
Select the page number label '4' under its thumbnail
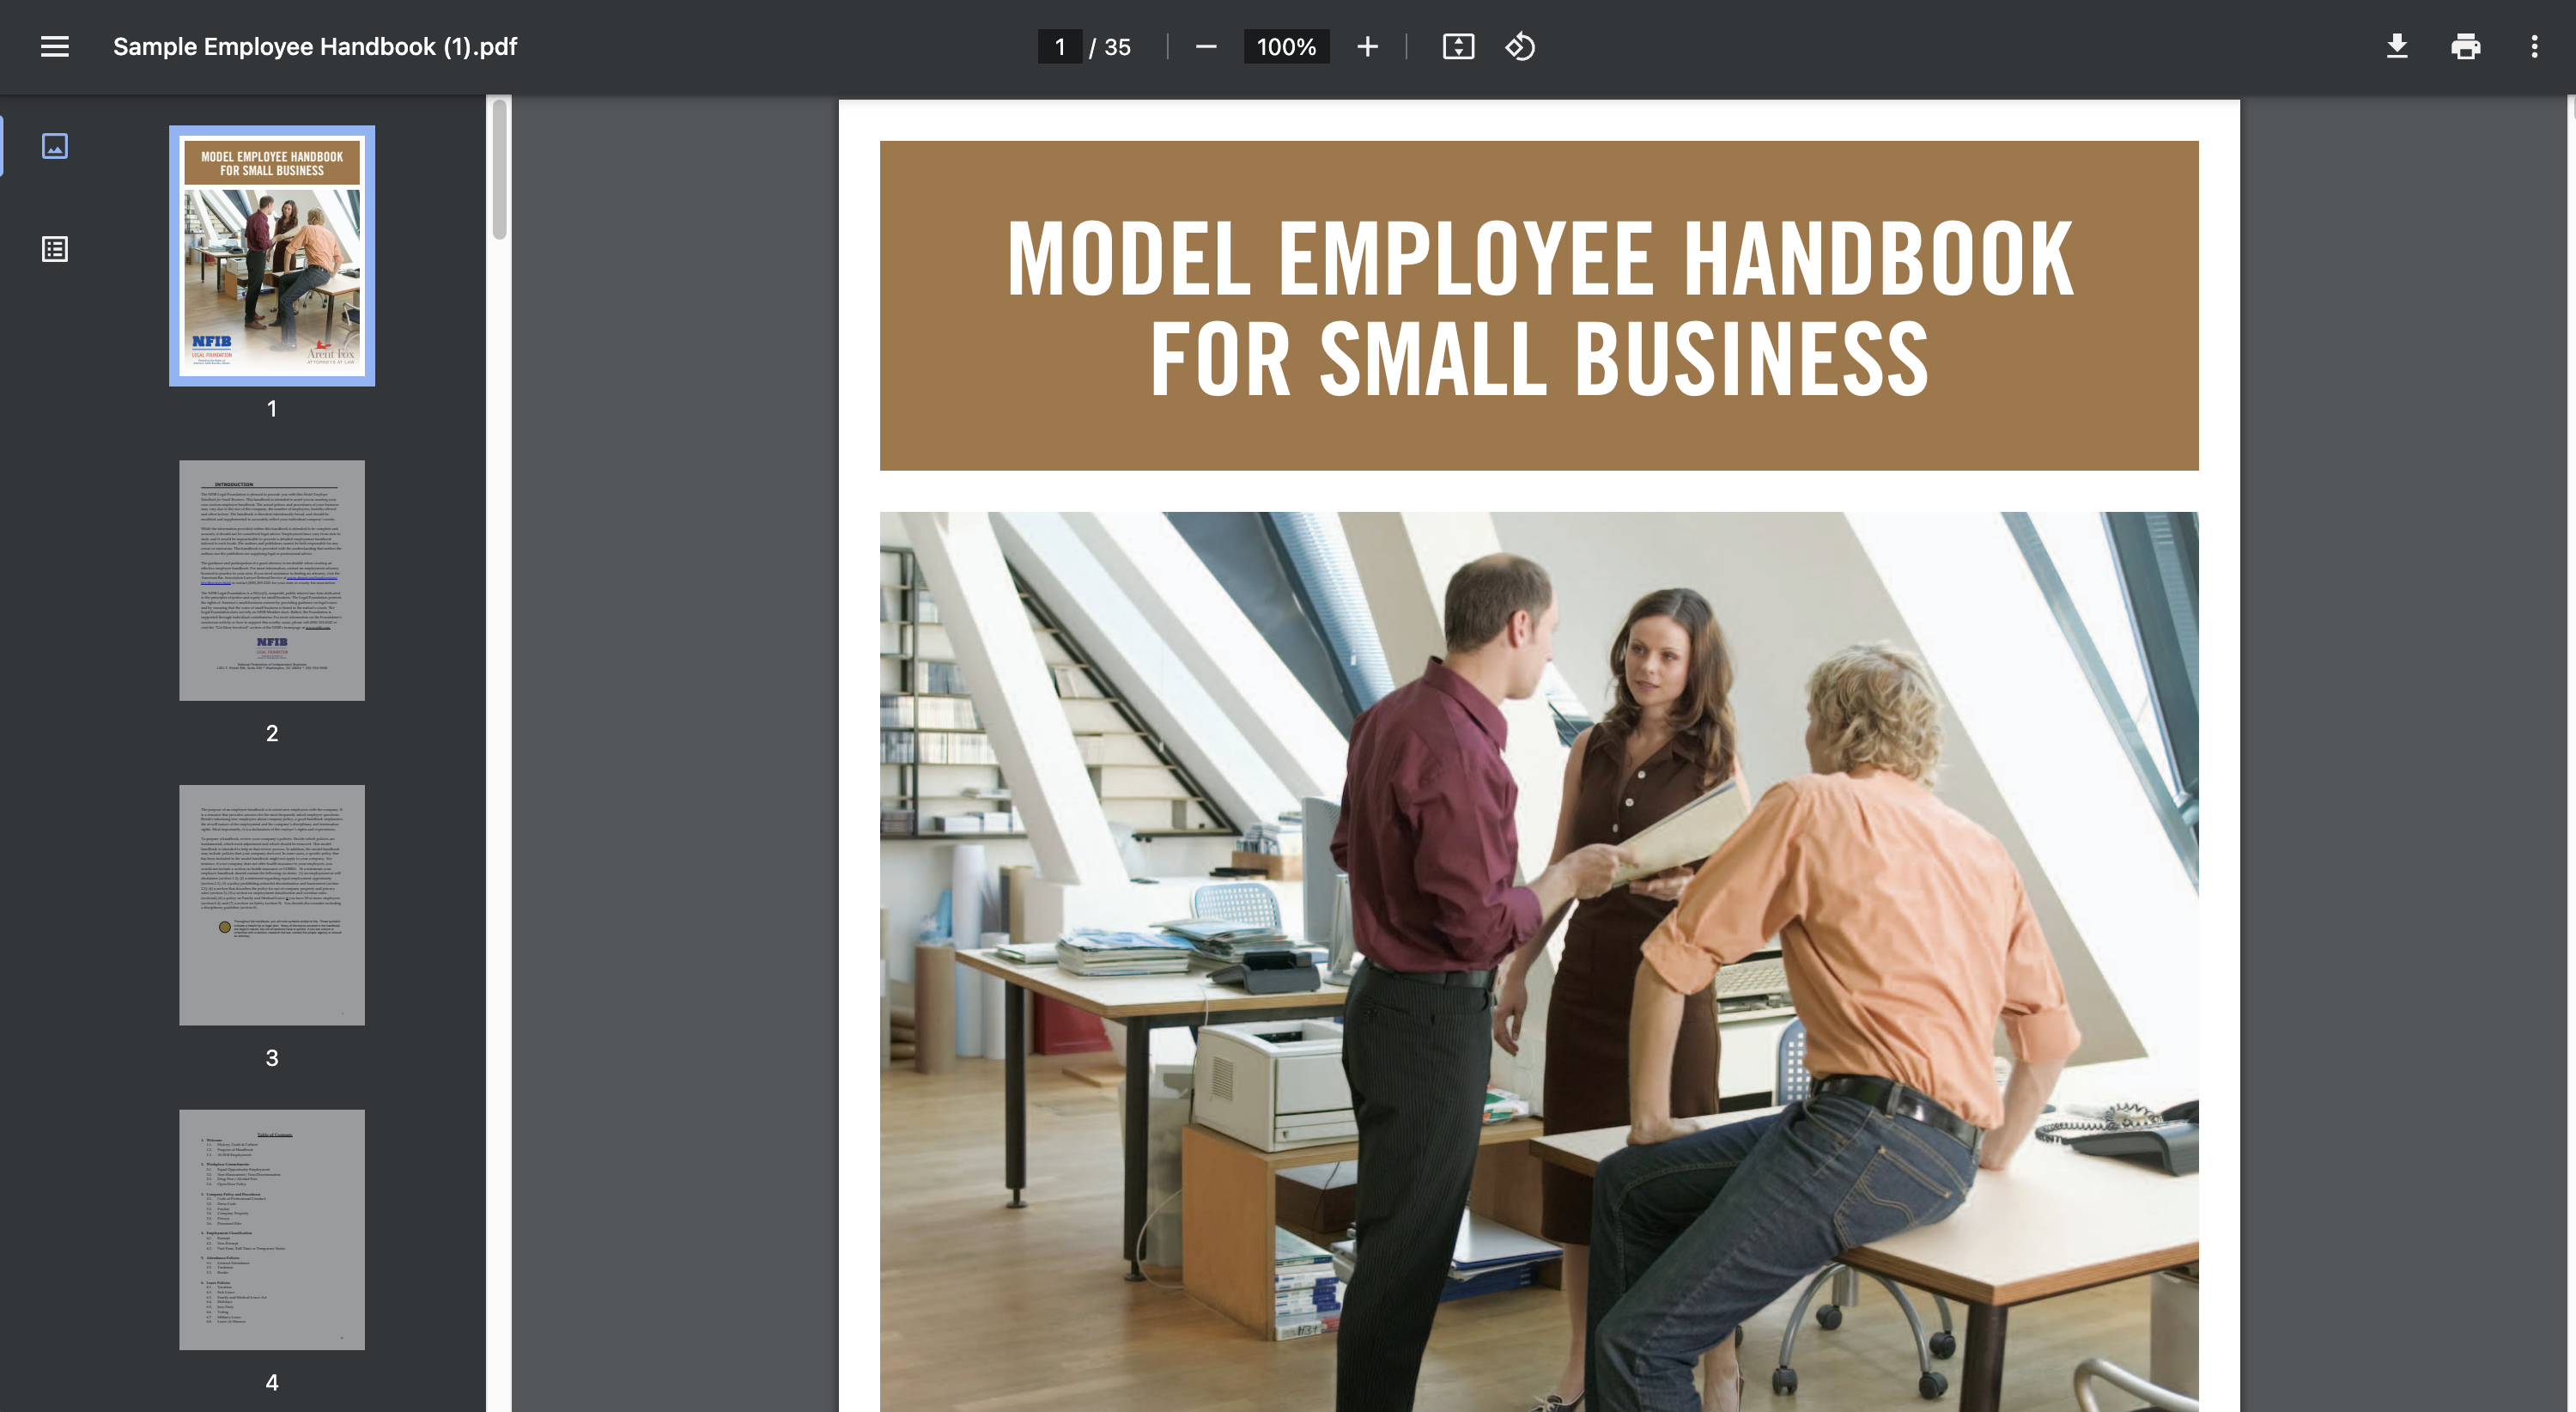coord(272,1382)
